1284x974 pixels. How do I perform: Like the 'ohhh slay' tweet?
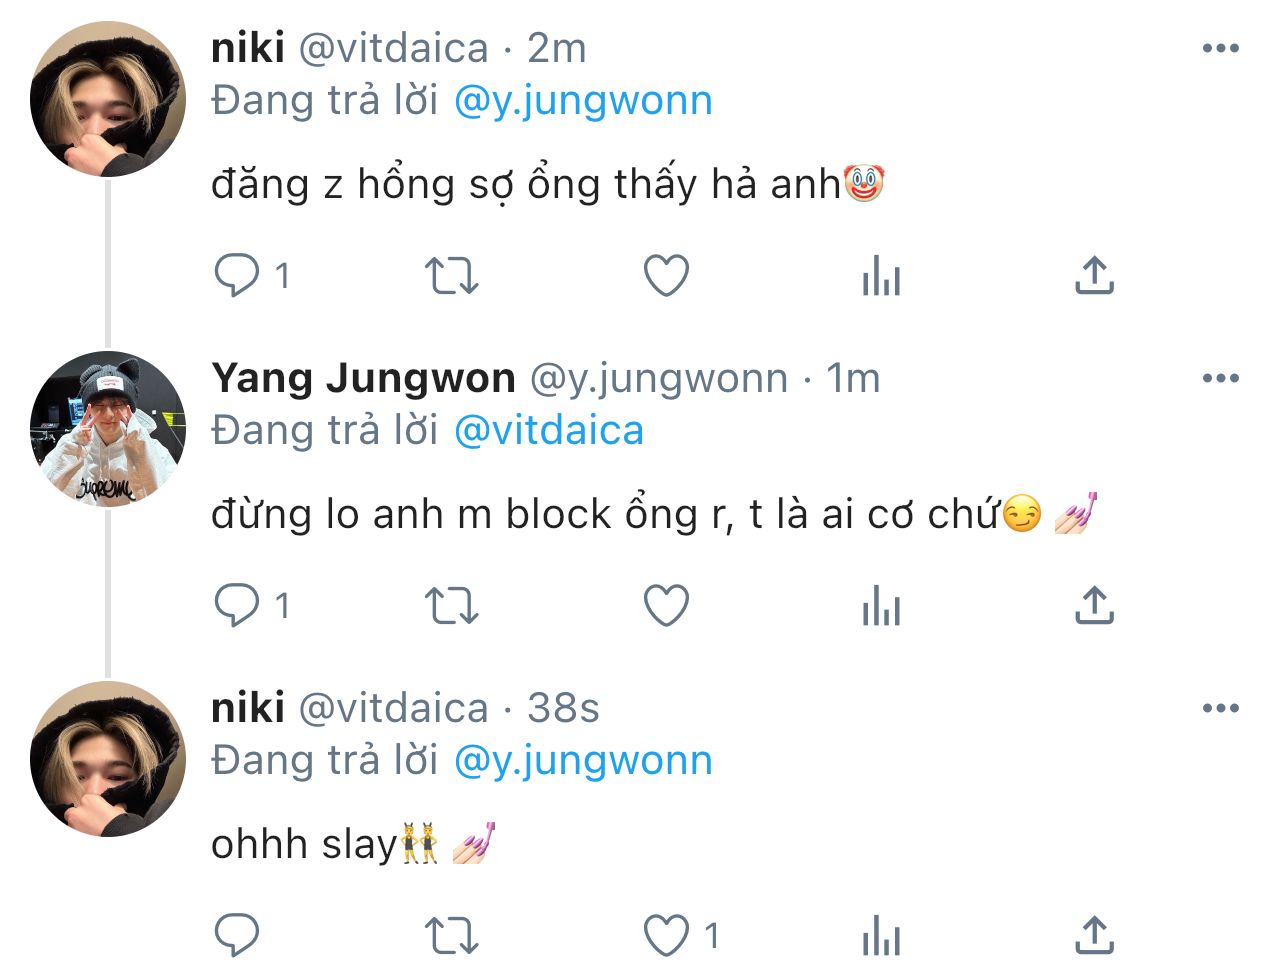coord(666,935)
